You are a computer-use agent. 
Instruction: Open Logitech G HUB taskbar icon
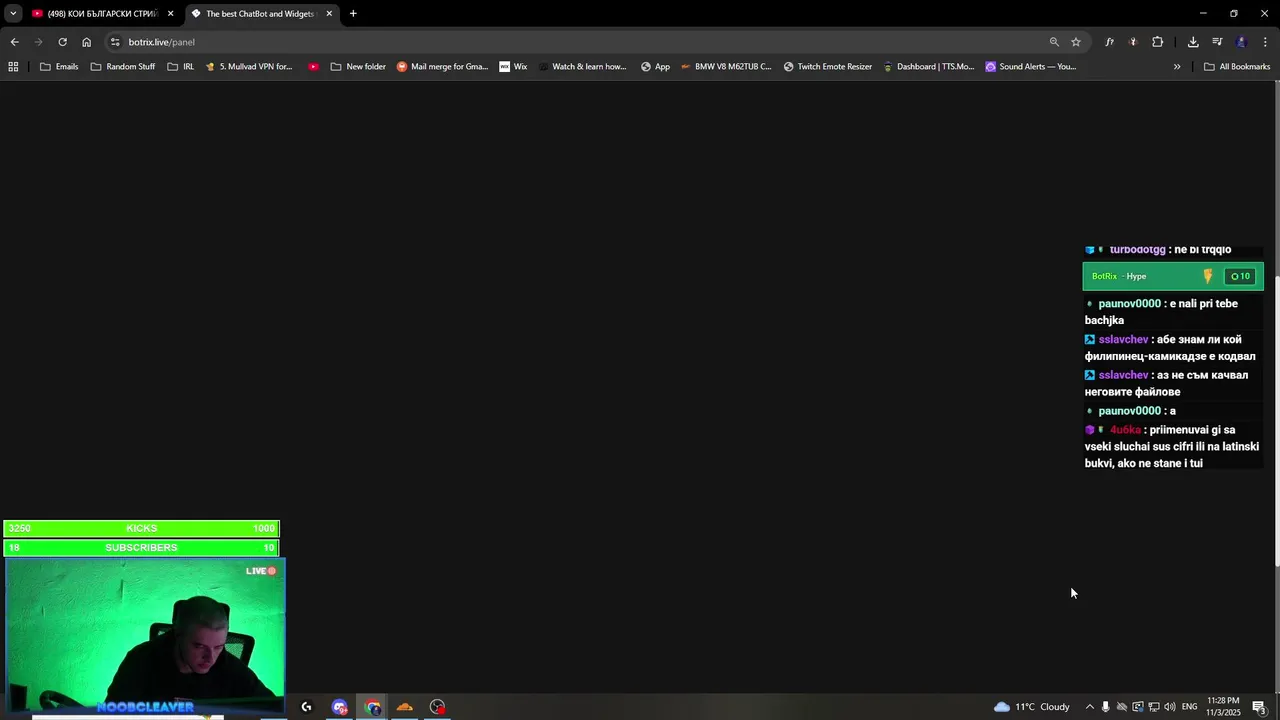[x=306, y=707]
